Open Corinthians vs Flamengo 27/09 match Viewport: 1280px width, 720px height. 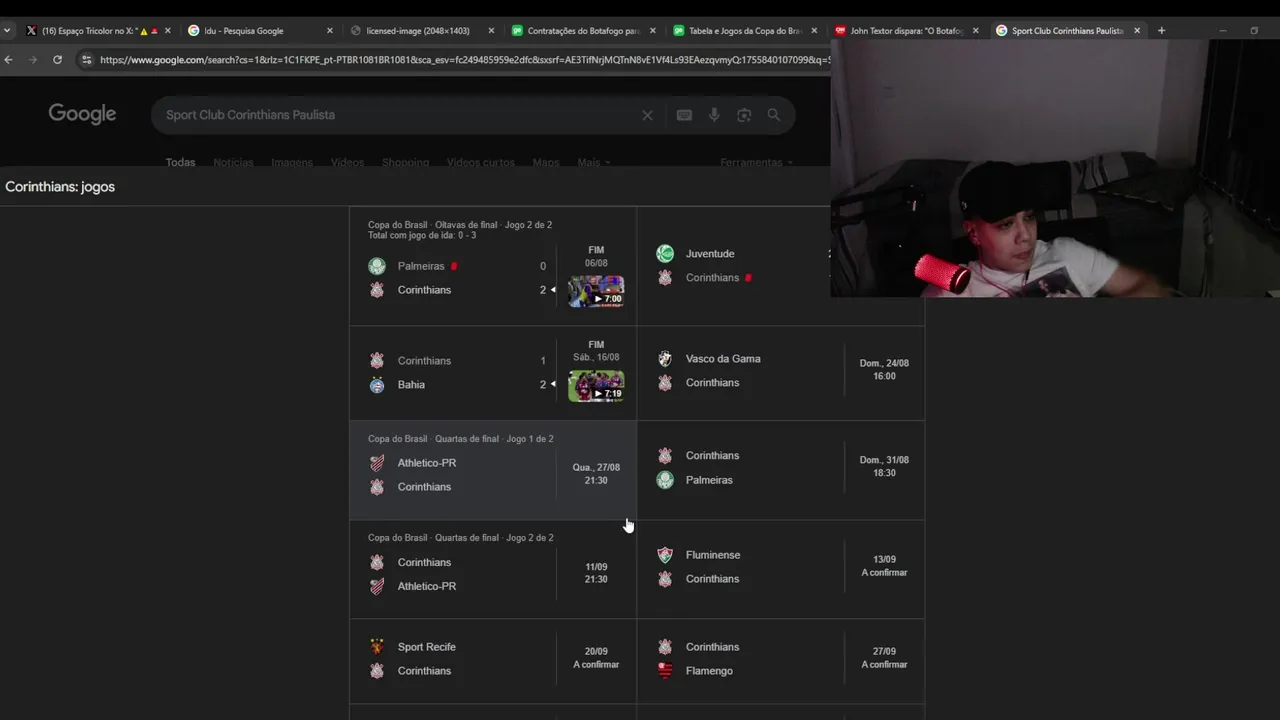click(781, 659)
